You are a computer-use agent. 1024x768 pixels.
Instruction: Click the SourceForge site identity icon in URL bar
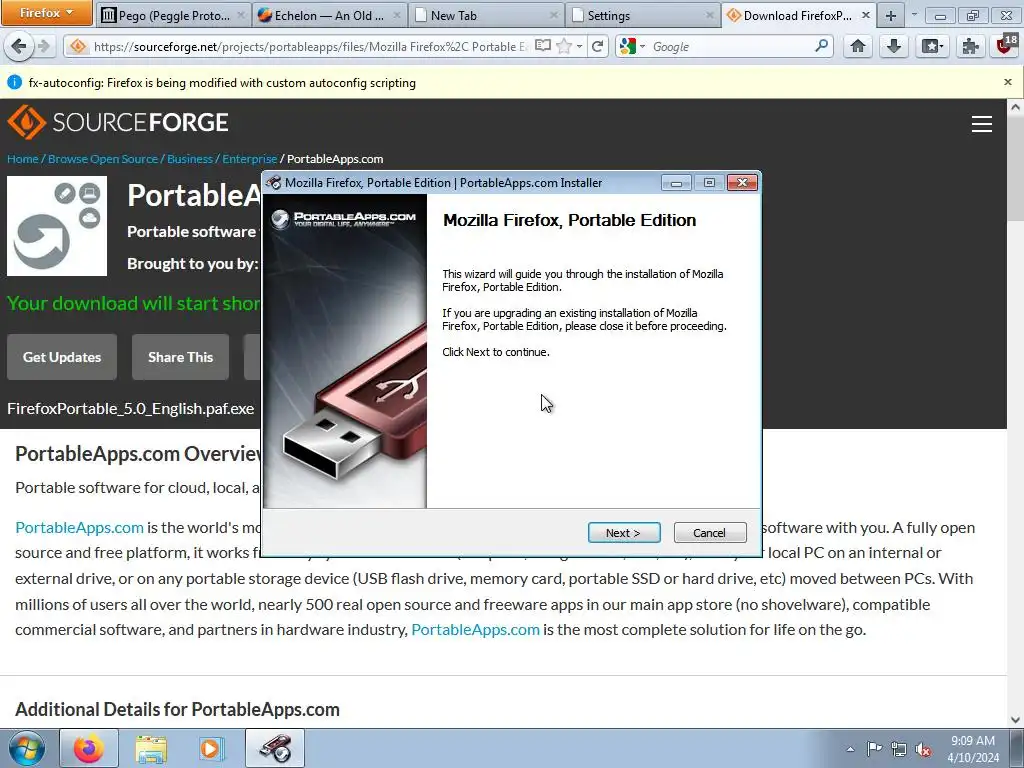click(78, 46)
